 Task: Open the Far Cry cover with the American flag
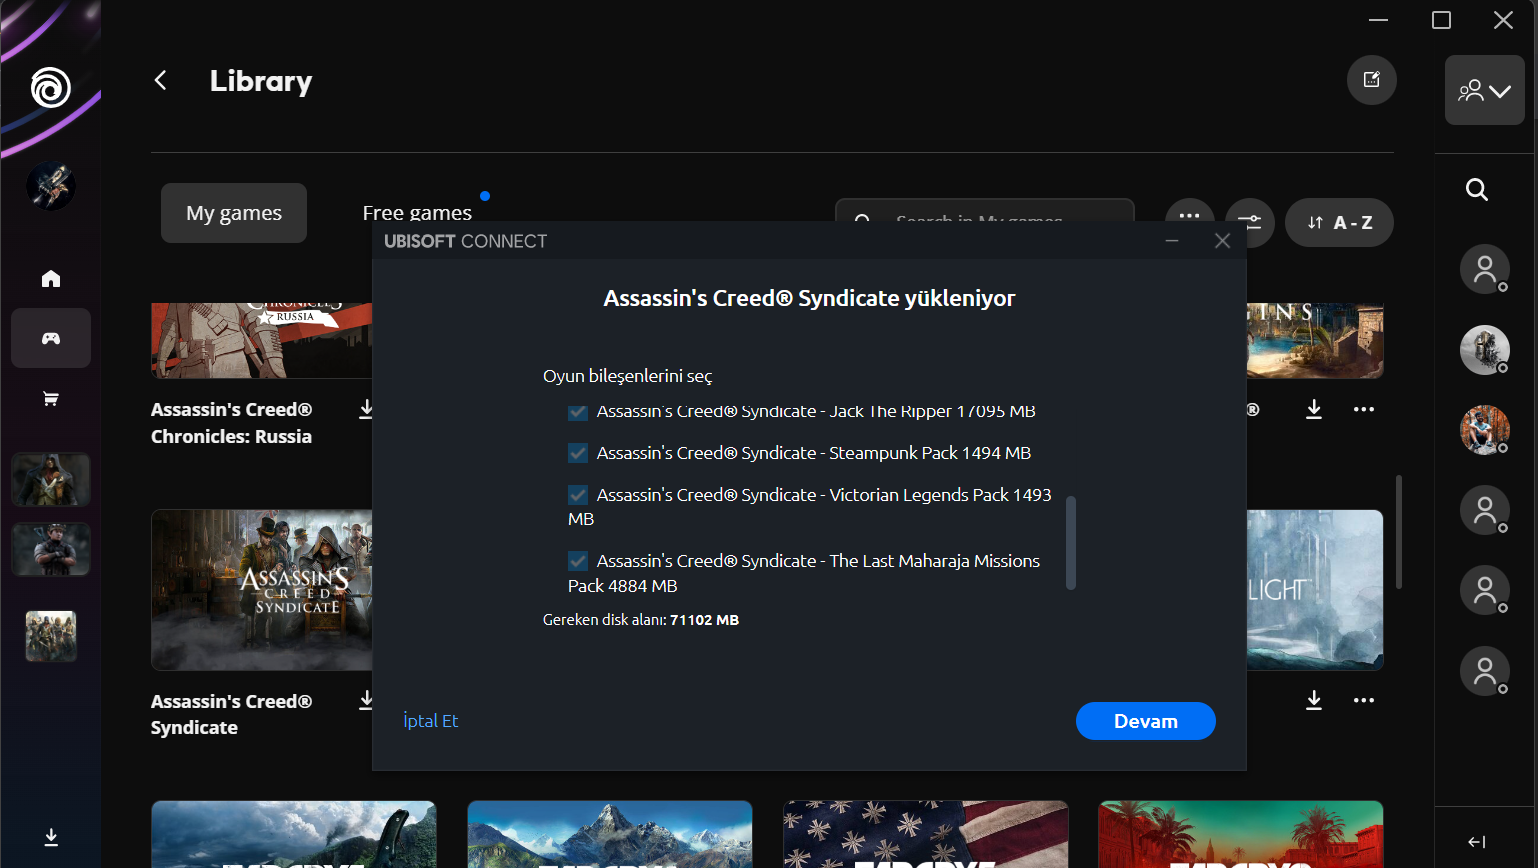click(x=926, y=834)
